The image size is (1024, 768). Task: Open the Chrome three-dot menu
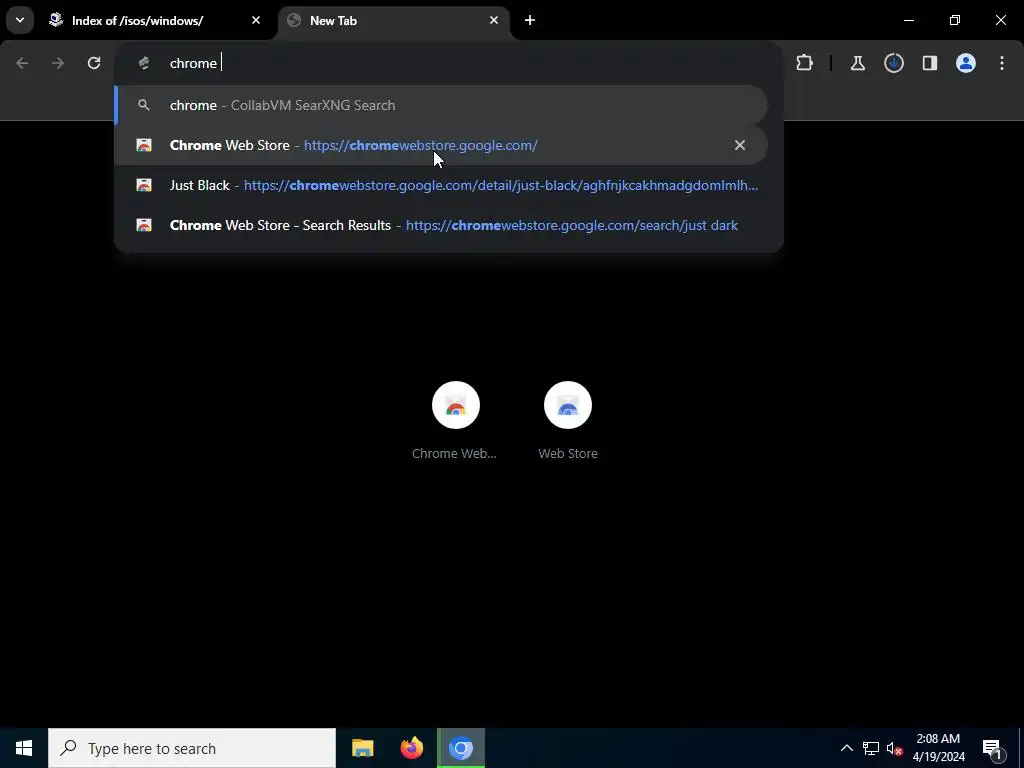1001,63
